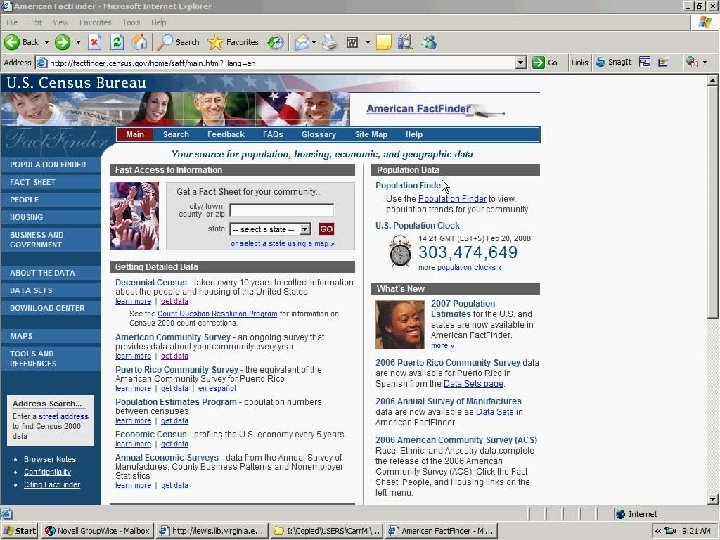Open the Tools menu
The height and width of the screenshot is (540, 720).
131,22
